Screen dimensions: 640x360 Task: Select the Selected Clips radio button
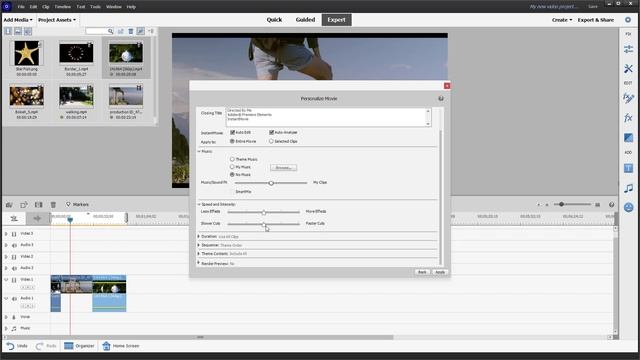tap(271, 141)
